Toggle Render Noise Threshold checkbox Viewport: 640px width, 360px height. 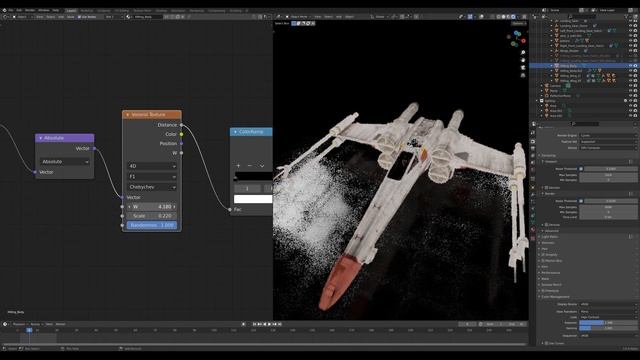click(581, 201)
